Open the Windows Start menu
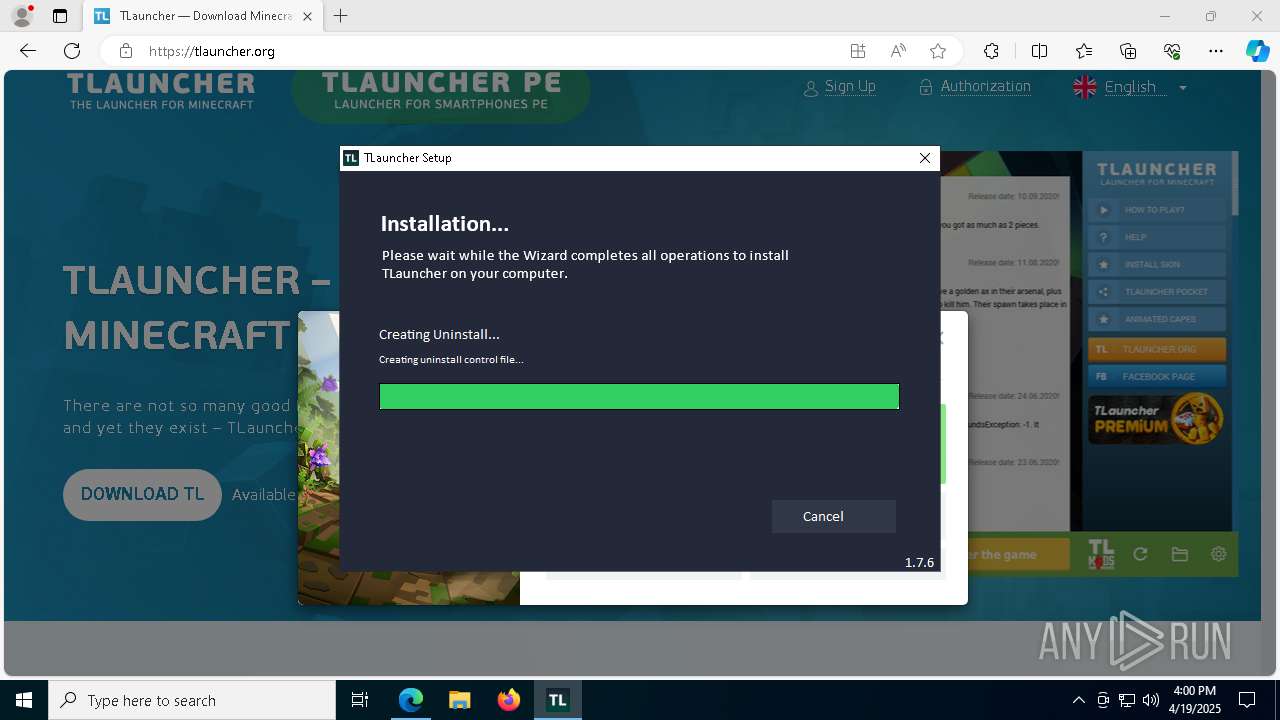This screenshot has height=720, width=1280. tap(24, 700)
